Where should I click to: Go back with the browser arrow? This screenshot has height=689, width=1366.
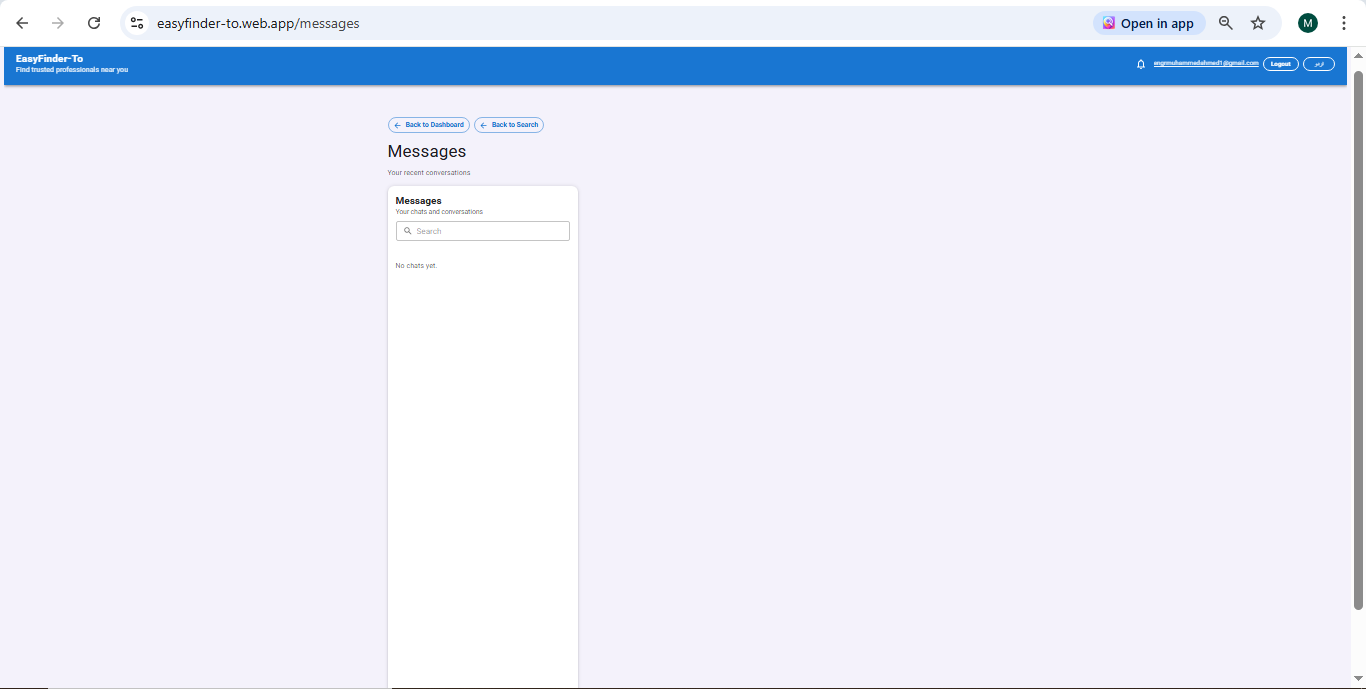22,23
